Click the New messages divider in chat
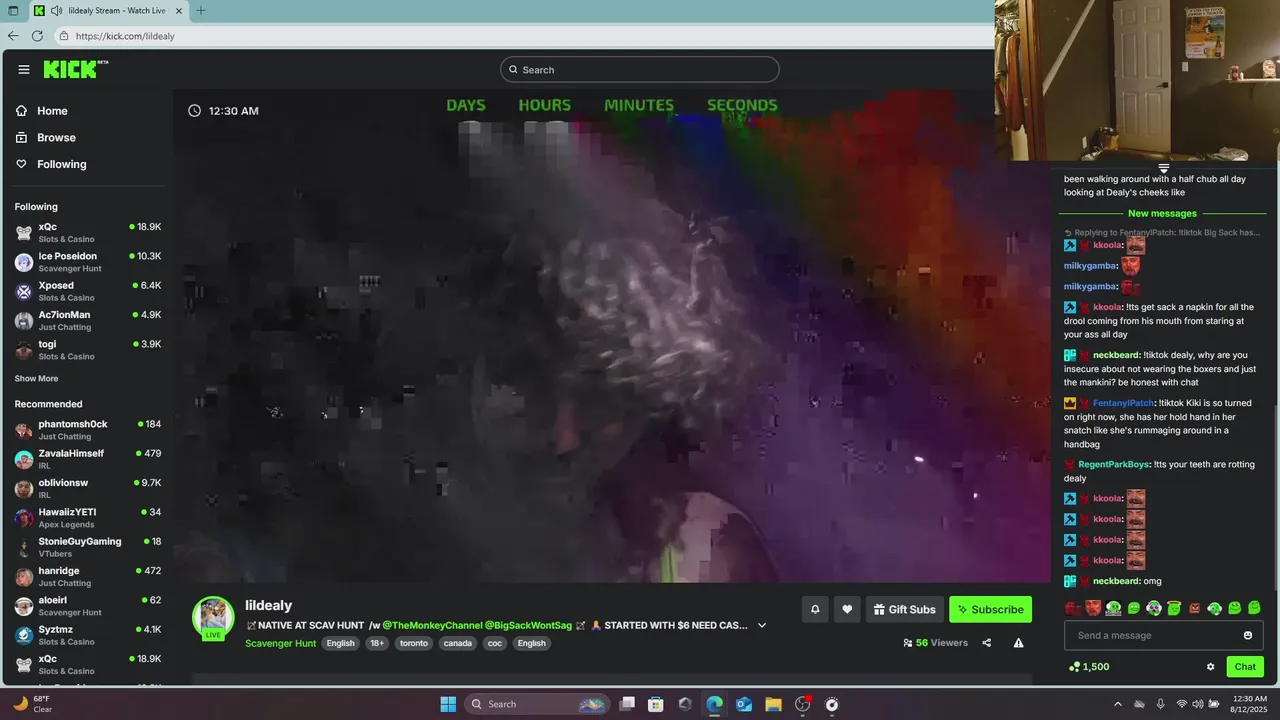This screenshot has height=720, width=1280. (1162, 213)
